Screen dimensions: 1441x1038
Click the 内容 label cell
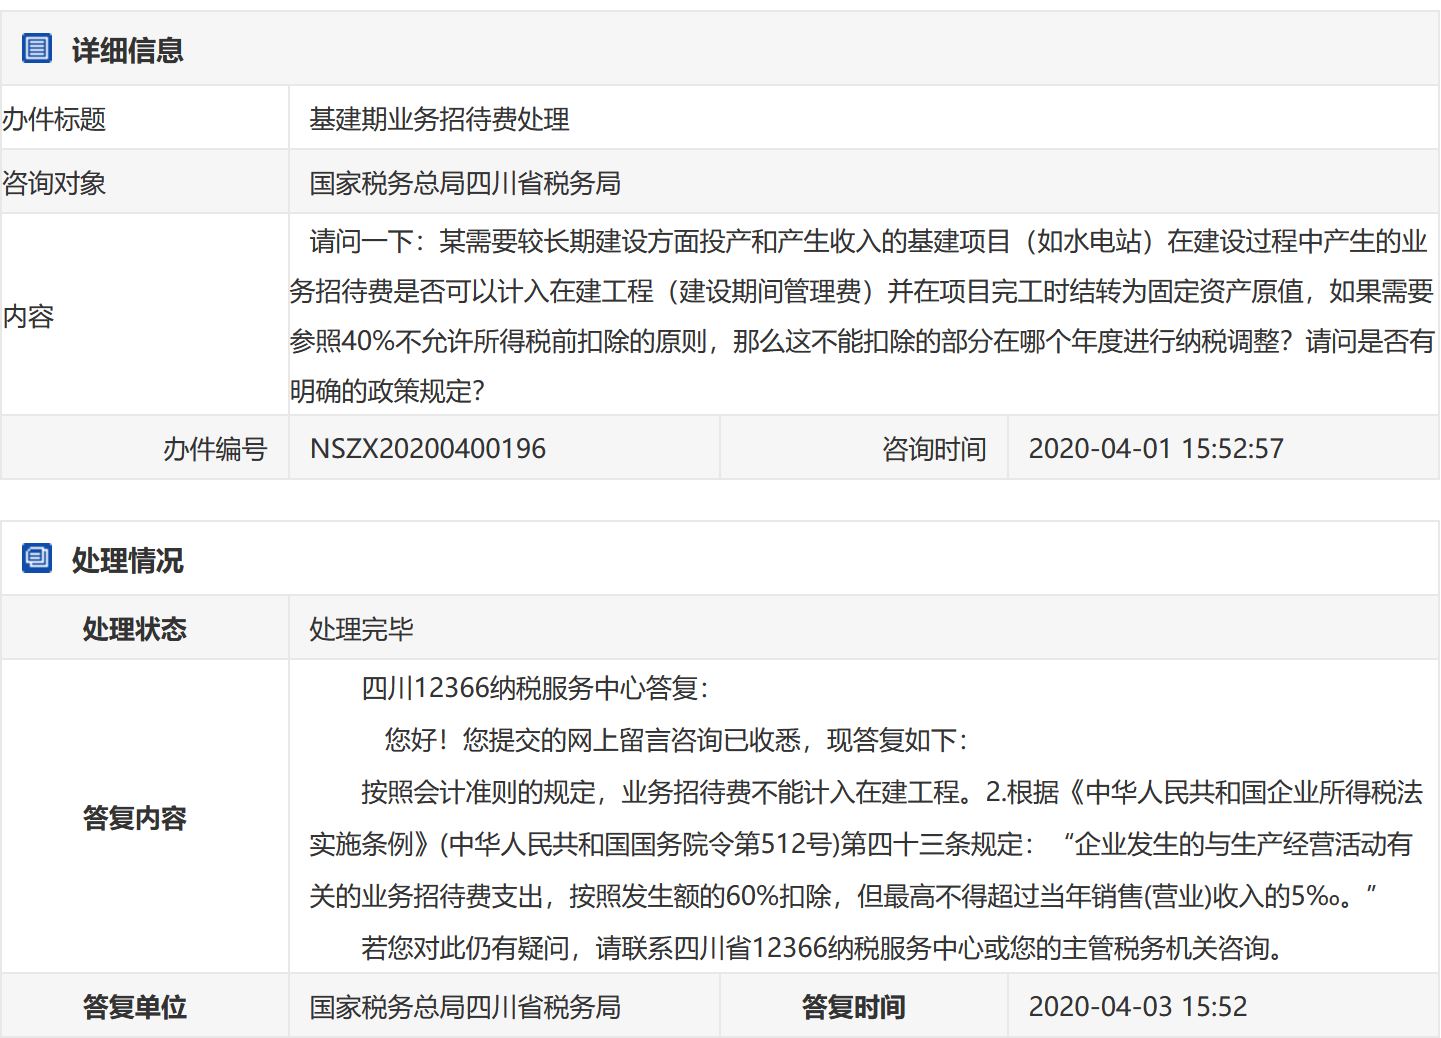145,315
